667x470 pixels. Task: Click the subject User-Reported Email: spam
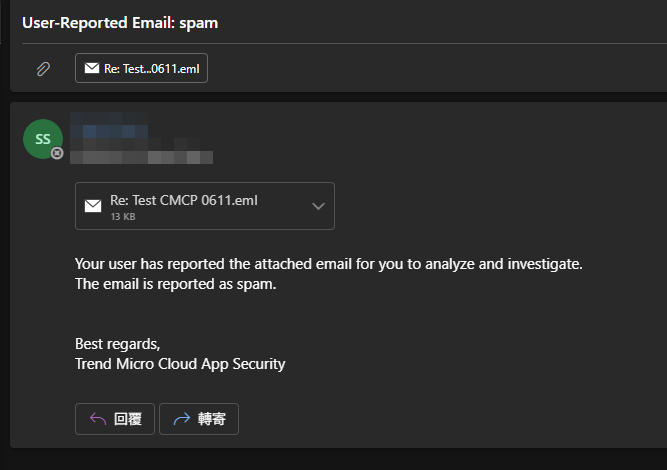(x=120, y=23)
